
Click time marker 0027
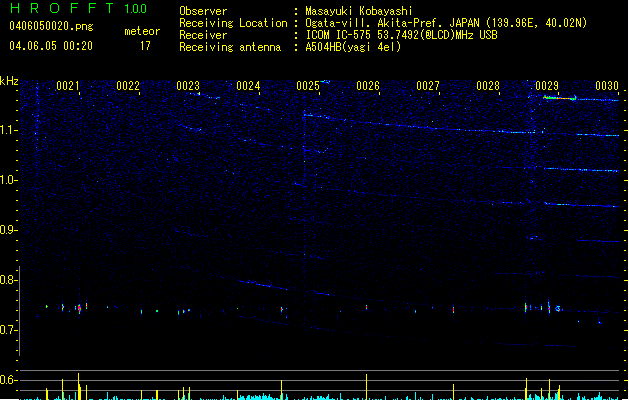pyautogui.click(x=428, y=86)
